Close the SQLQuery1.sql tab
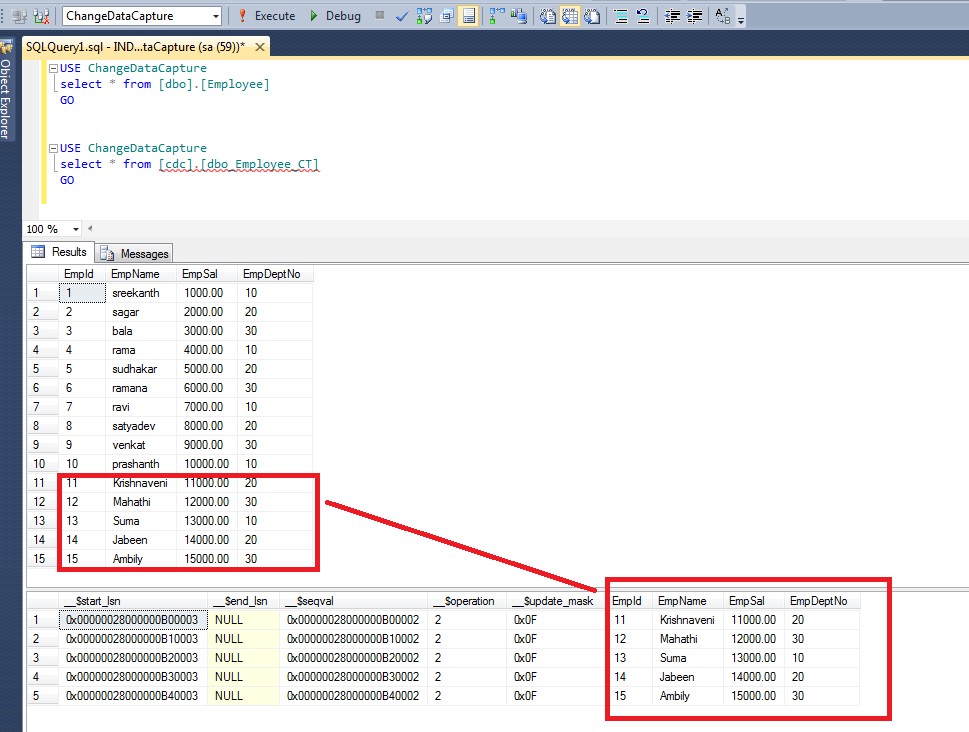969x732 pixels. click(262, 47)
